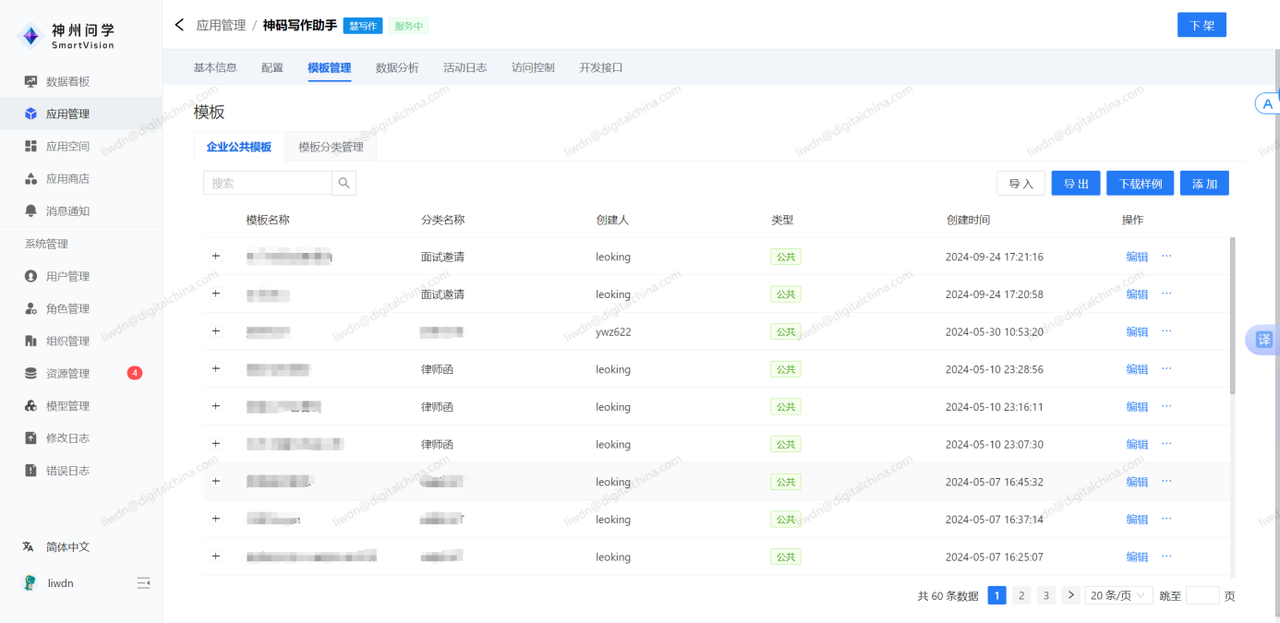
Task: Expand the first template row with plus
Action: [x=216, y=256]
